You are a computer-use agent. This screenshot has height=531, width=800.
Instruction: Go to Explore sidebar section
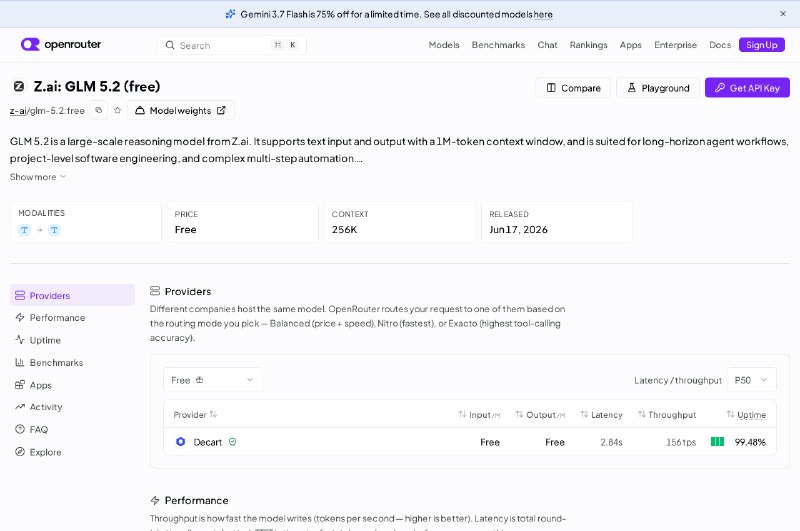click(72, 451)
